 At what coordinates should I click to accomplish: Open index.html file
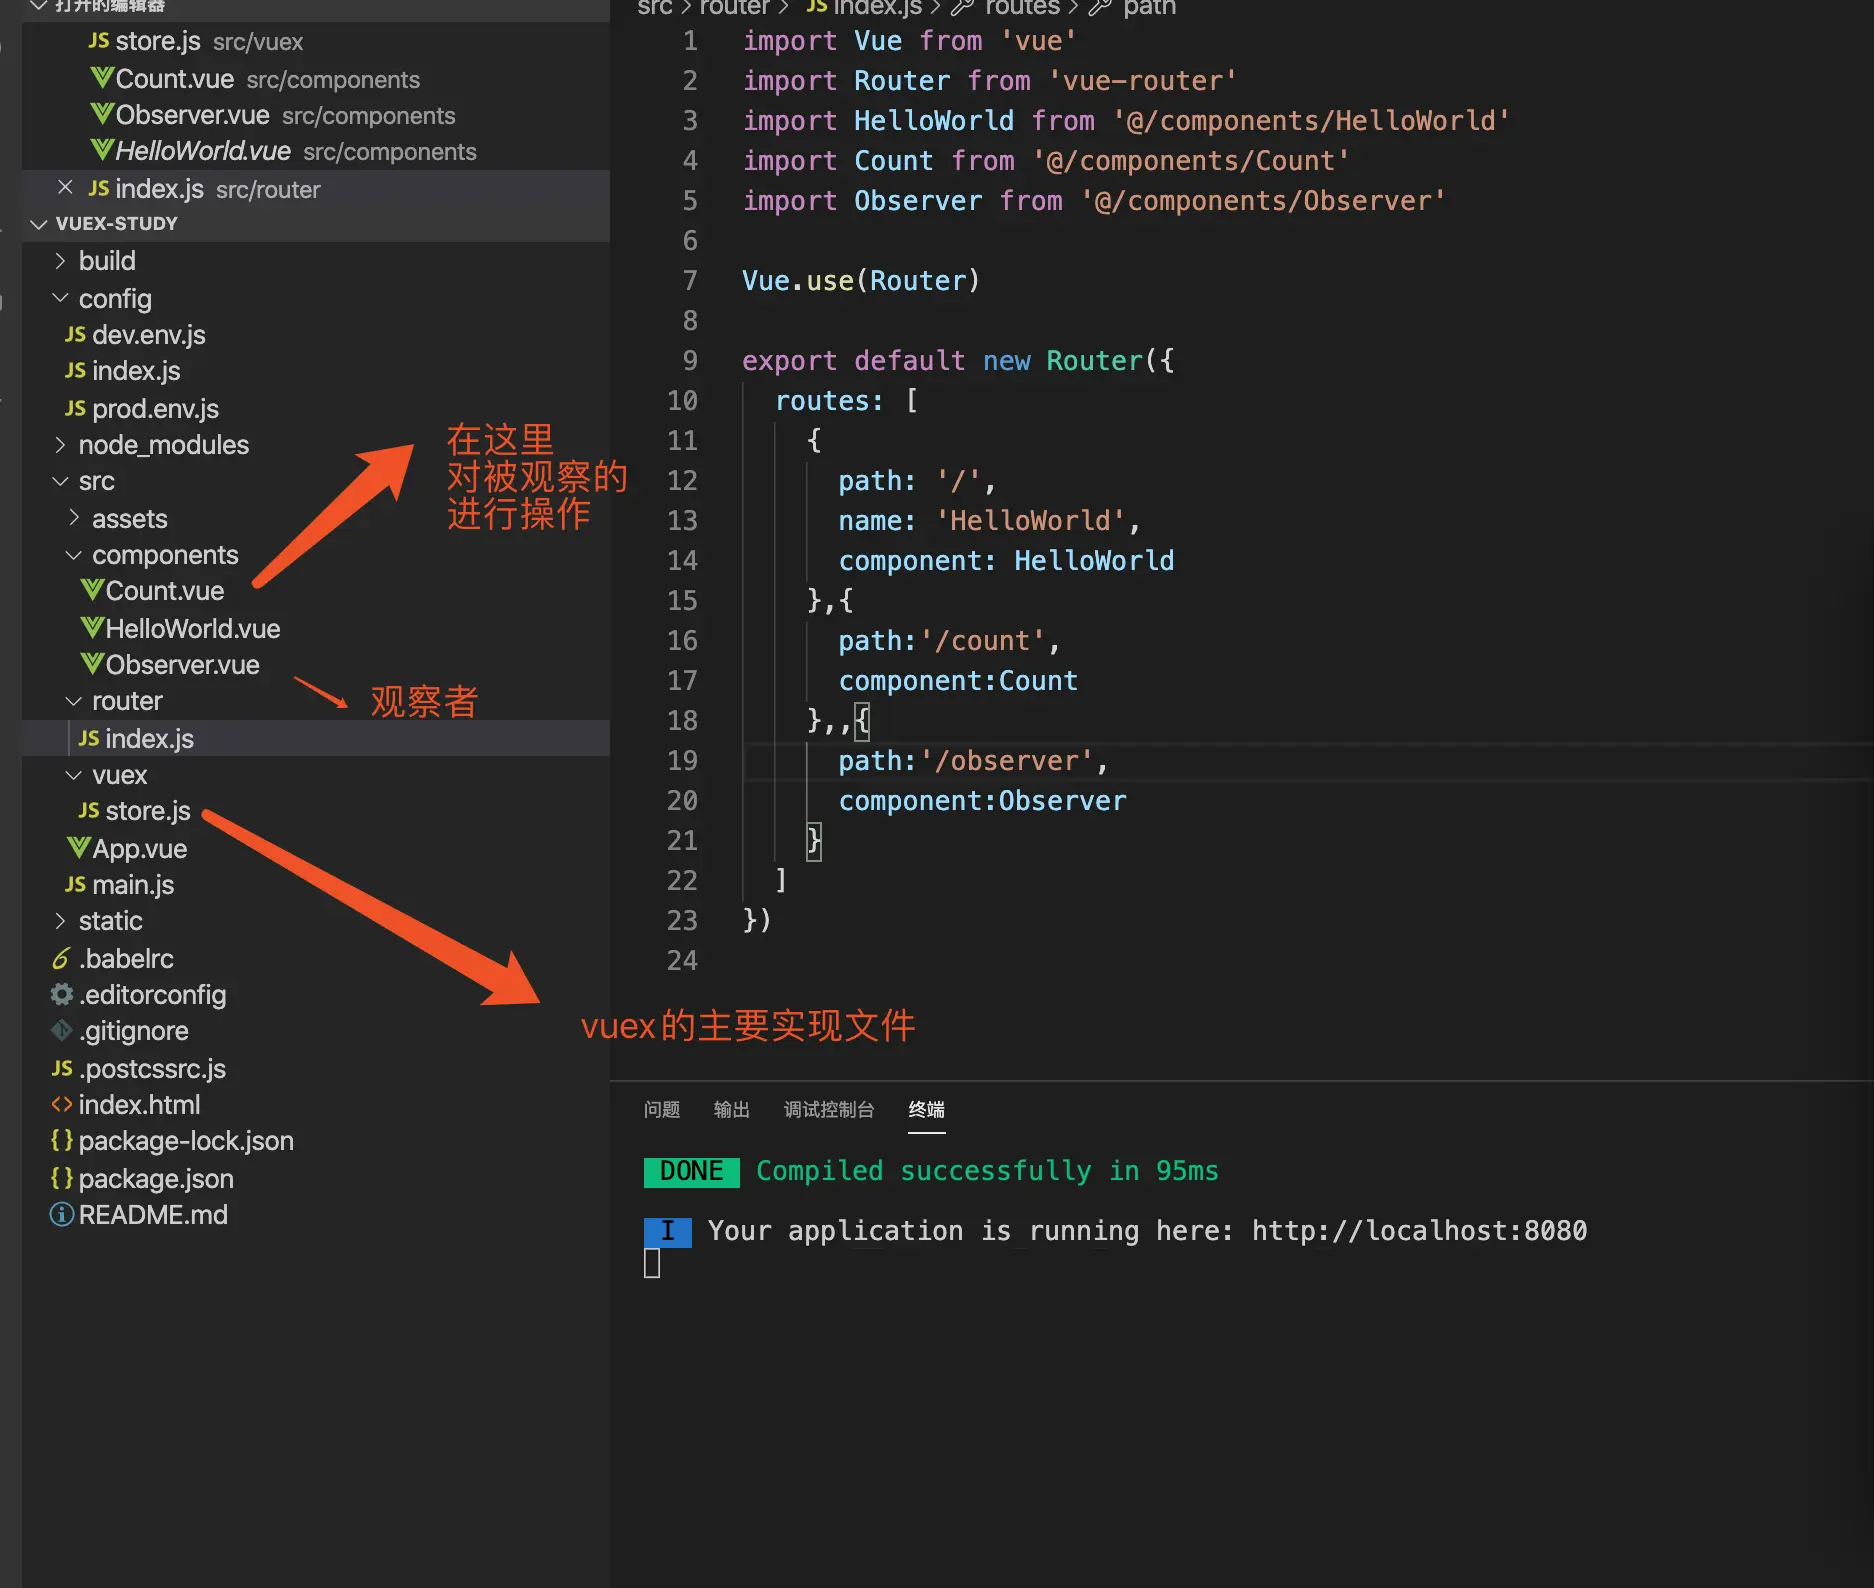139,1105
